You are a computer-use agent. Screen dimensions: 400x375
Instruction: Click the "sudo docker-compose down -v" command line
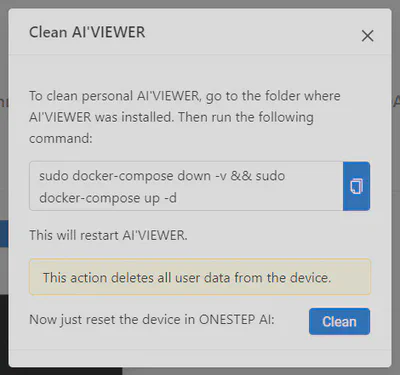click(x=133, y=176)
